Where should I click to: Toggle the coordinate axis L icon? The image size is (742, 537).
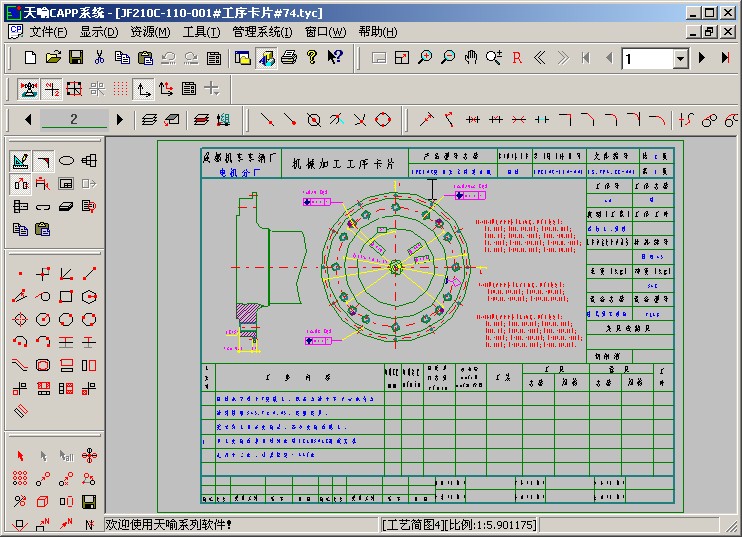tap(143, 88)
